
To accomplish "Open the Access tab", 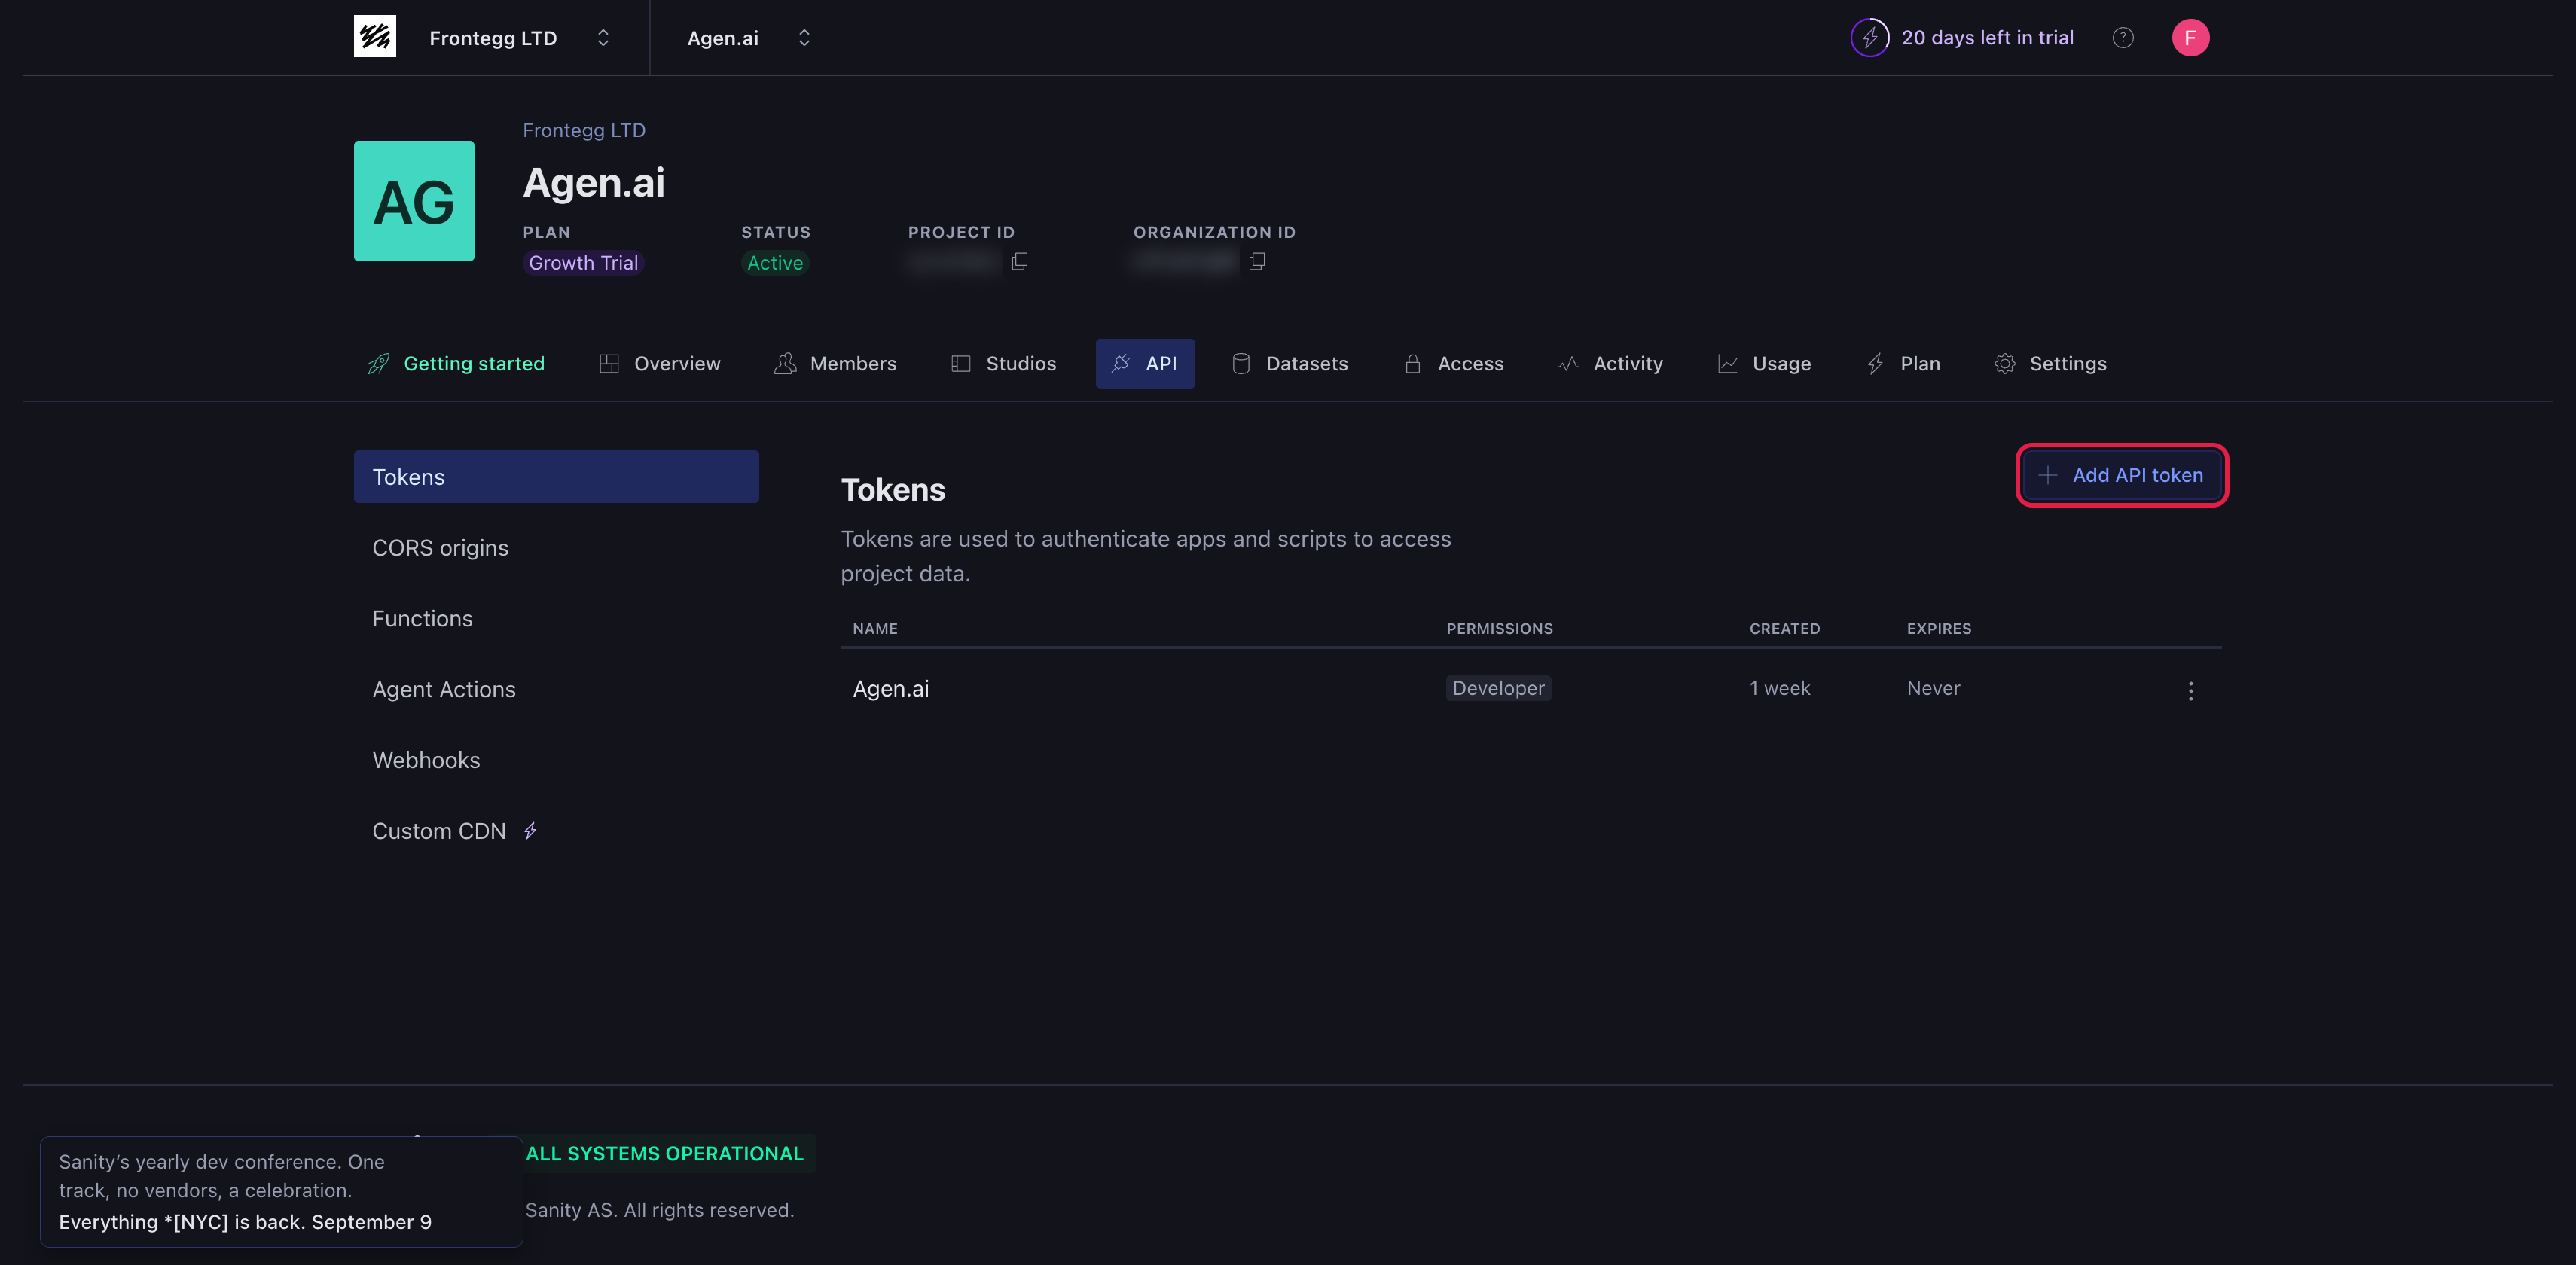I will 1454,364.
